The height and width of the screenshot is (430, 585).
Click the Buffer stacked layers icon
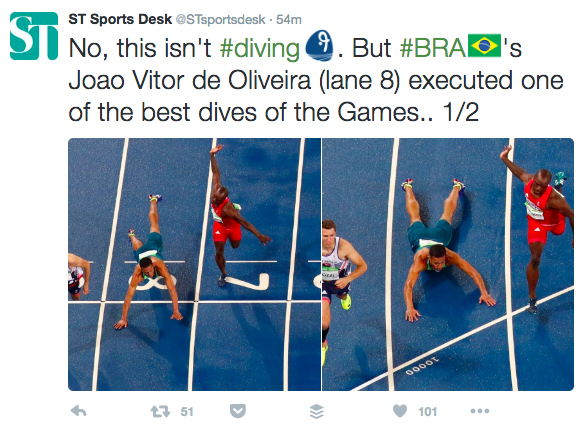tap(316, 411)
